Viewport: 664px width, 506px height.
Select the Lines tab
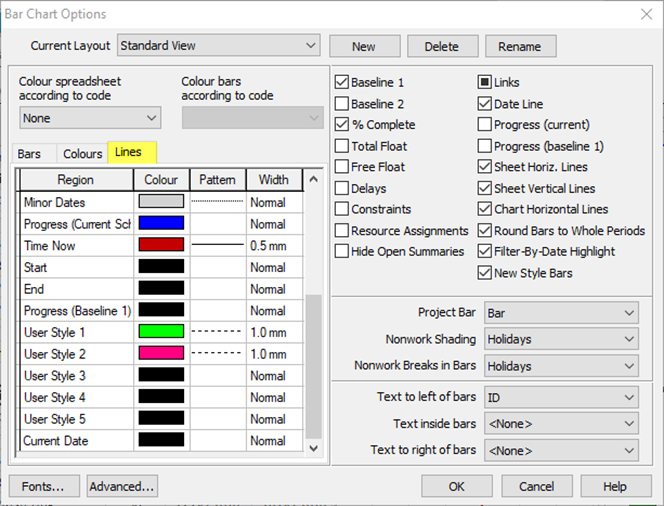point(132,152)
